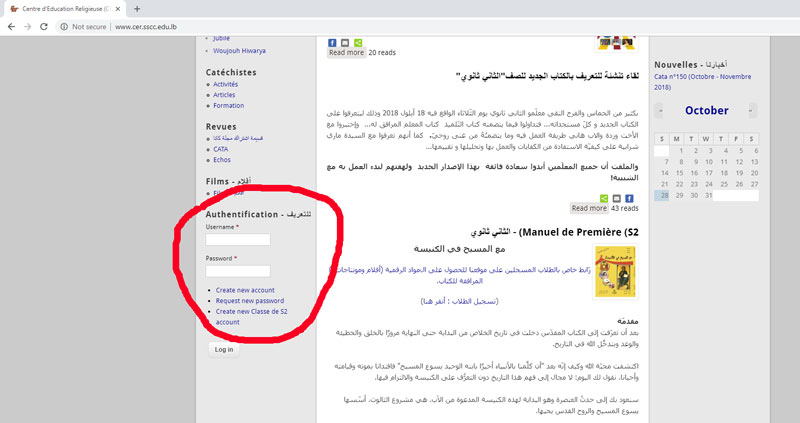Click the article thumbnail beside 20 reads
The width and height of the screenshot is (800, 423).
[616, 43]
